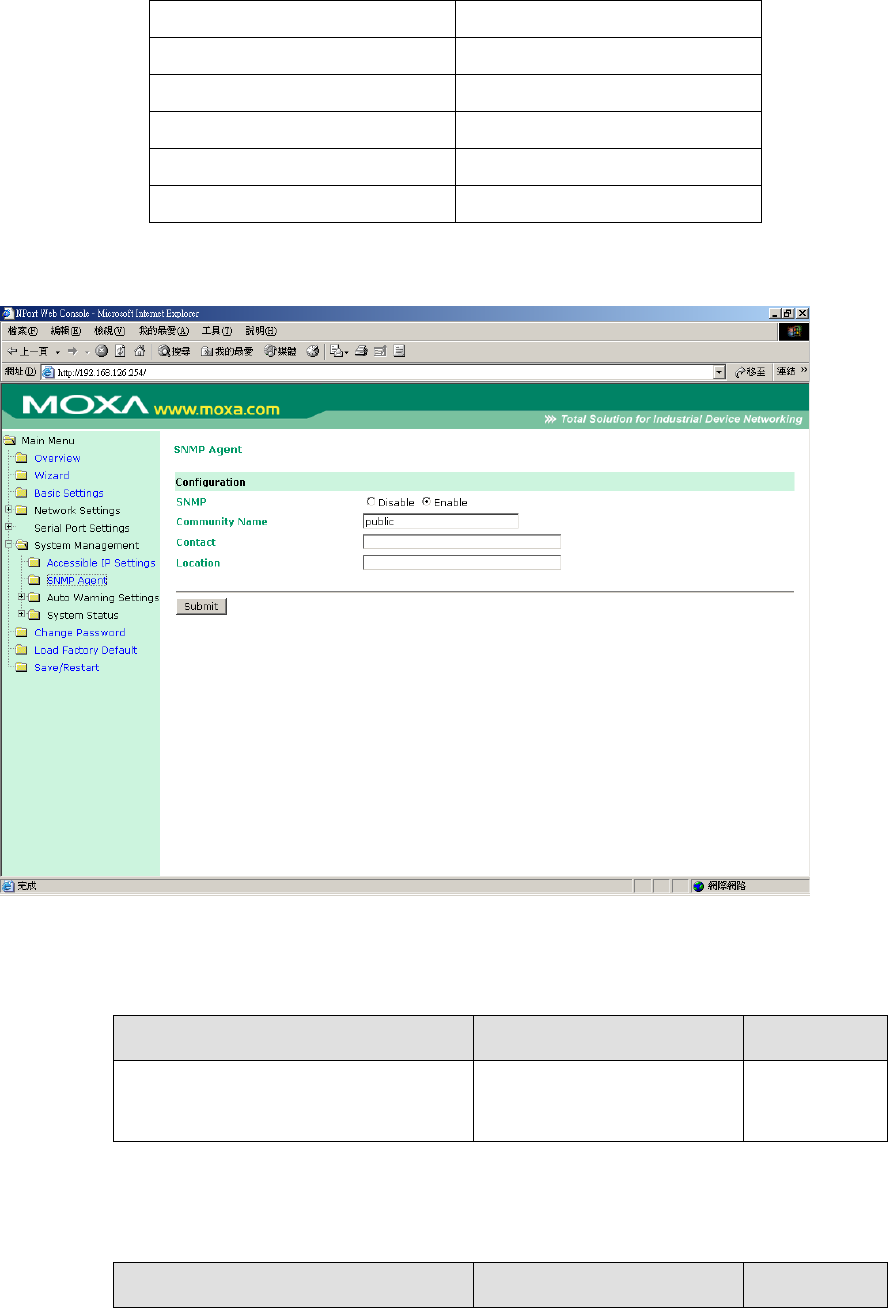Expand the Auto Warning Settings node
This screenshot has height=1308, width=888.
click(x=21, y=597)
